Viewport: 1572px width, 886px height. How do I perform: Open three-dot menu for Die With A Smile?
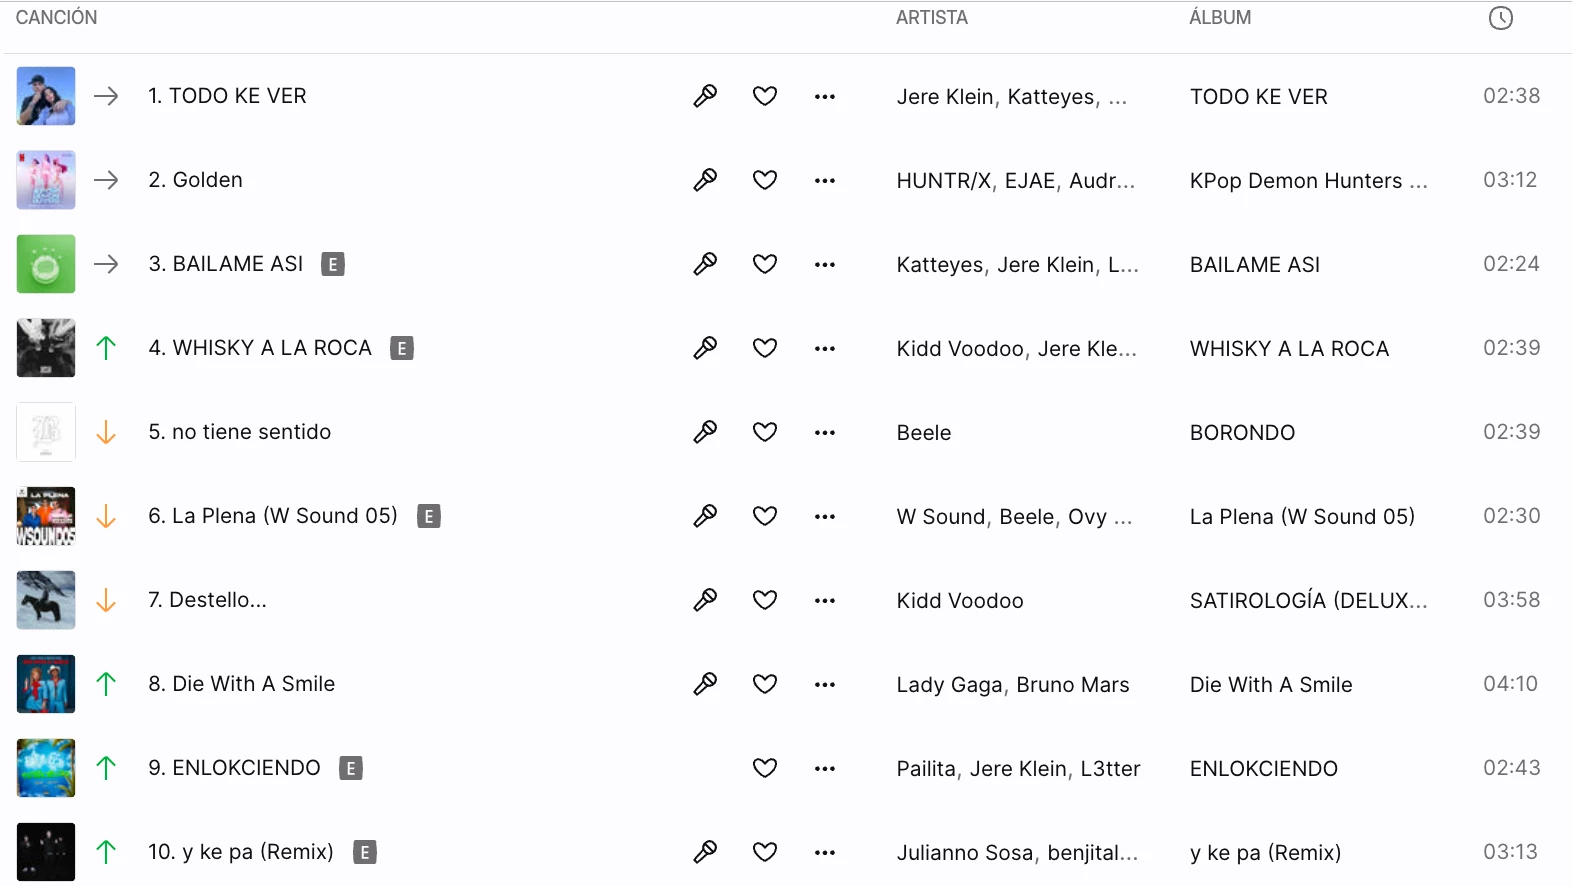click(x=825, y=684)
